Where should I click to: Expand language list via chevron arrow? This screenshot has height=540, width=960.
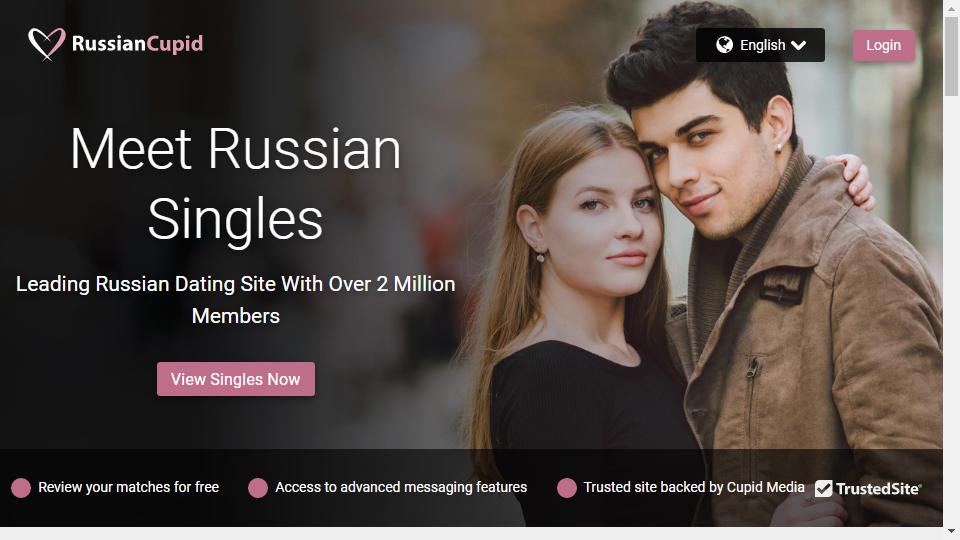point(798,45)
